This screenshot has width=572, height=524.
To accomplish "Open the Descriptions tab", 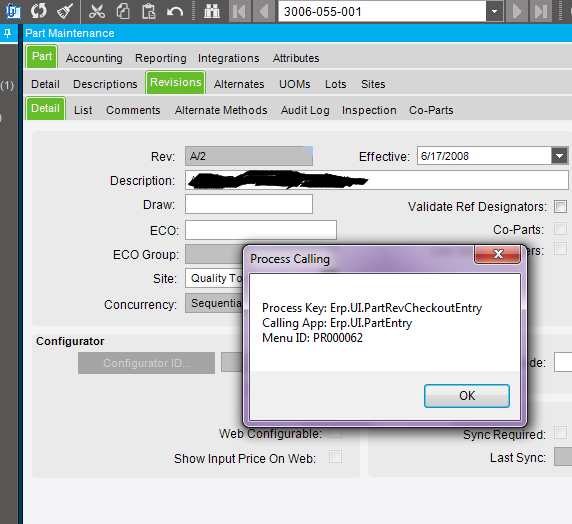I will click(x=105, y=84).
